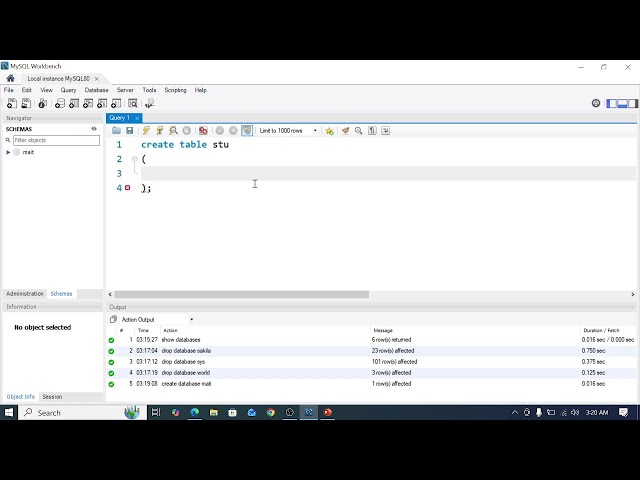Screen dimensions: 640x480
Task: Click the horizontal scrollbar right arrow
Action: [633, 294]
